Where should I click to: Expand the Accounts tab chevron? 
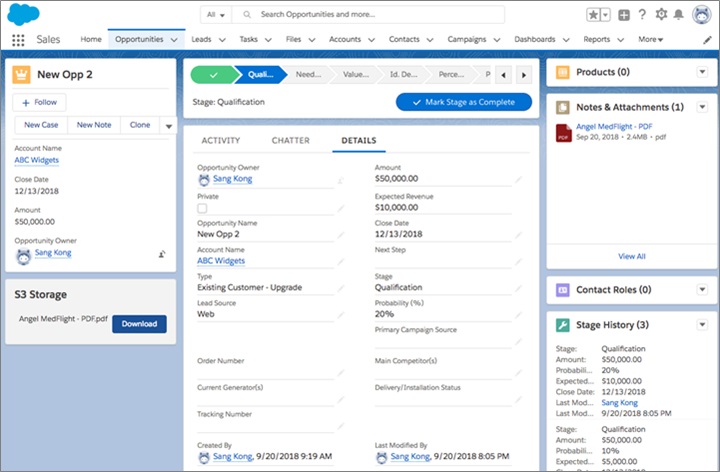tap(371, 40)
